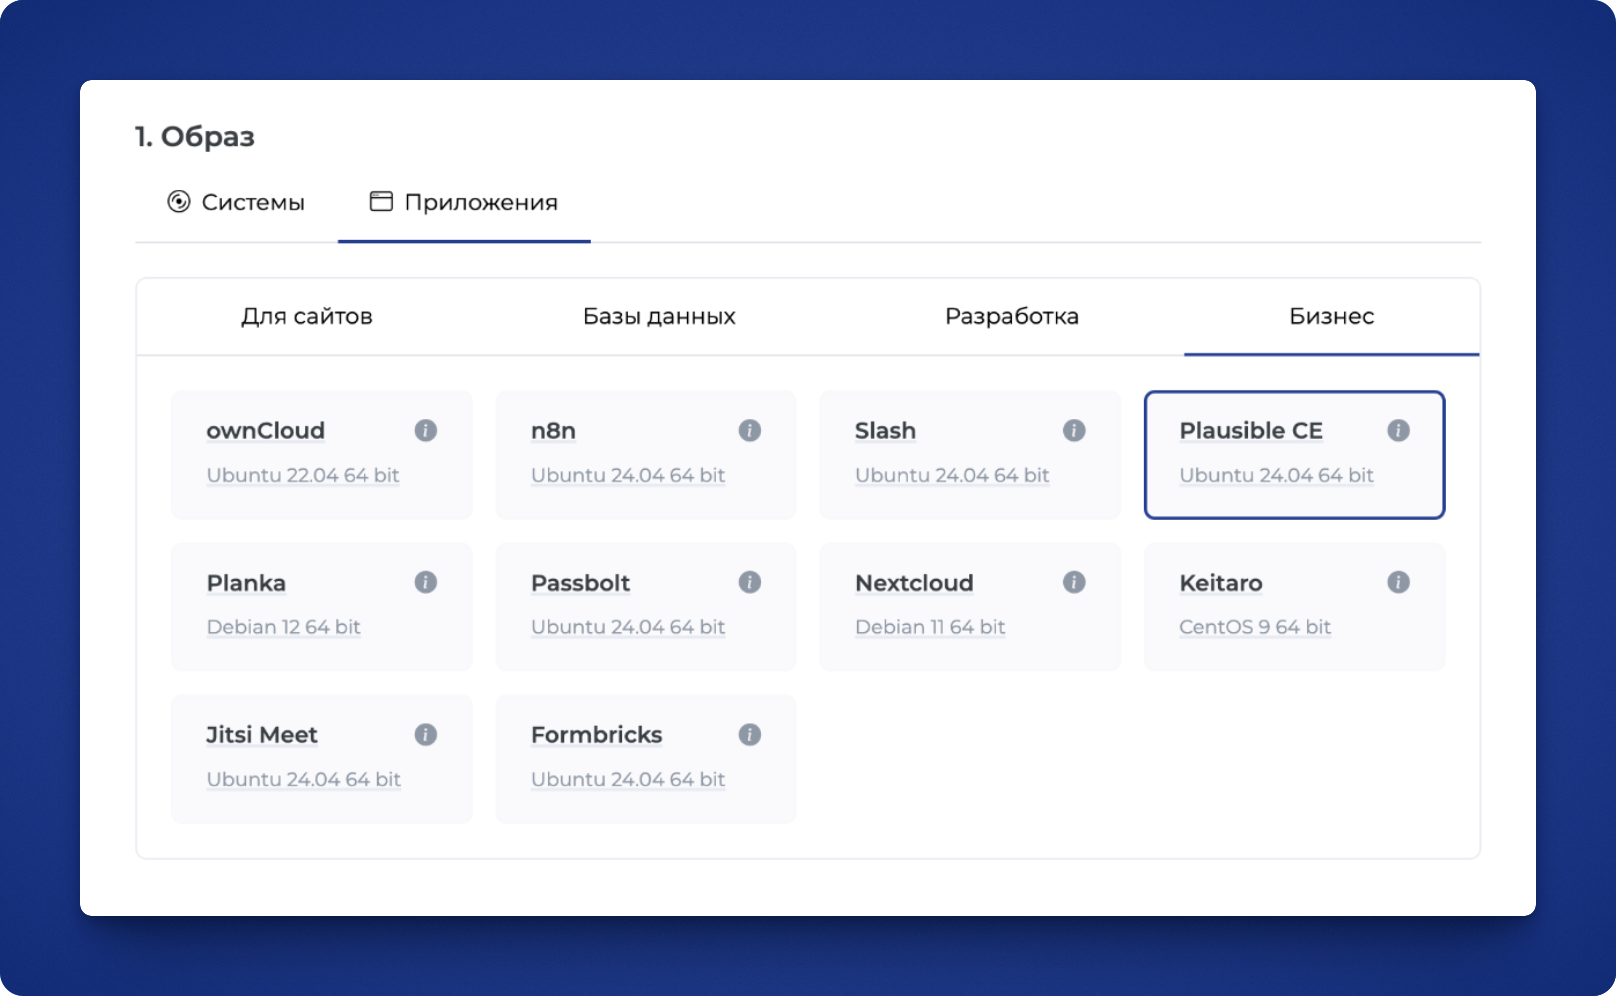Select the Jitsi Meet app name

pyautogui.click(x=262, y=735)
